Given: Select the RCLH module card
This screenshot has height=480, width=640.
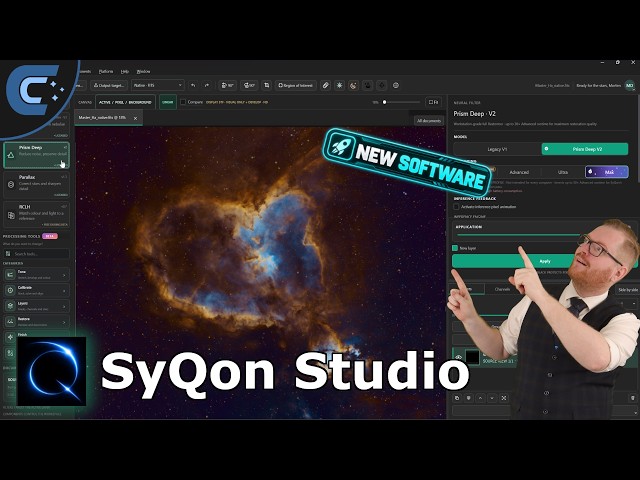Looking at the screenshot, I should 36,215.
